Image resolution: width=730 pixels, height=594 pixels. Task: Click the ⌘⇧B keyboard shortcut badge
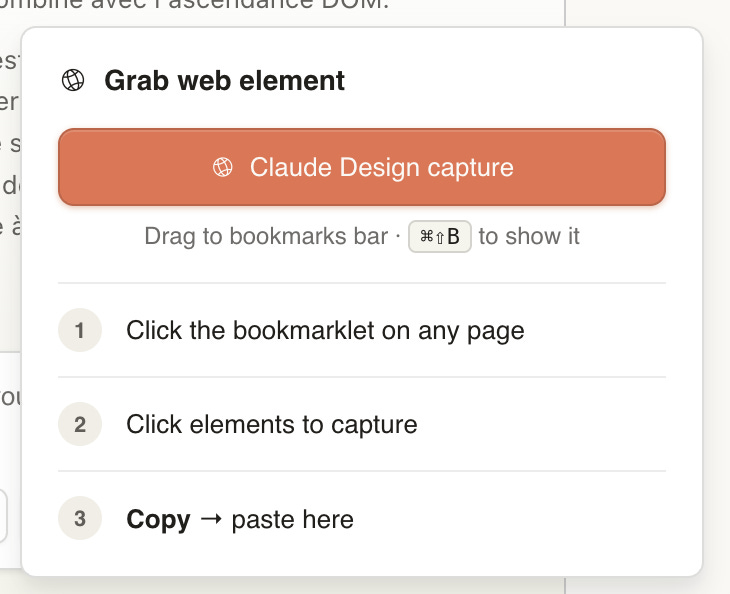click(439, 236)
